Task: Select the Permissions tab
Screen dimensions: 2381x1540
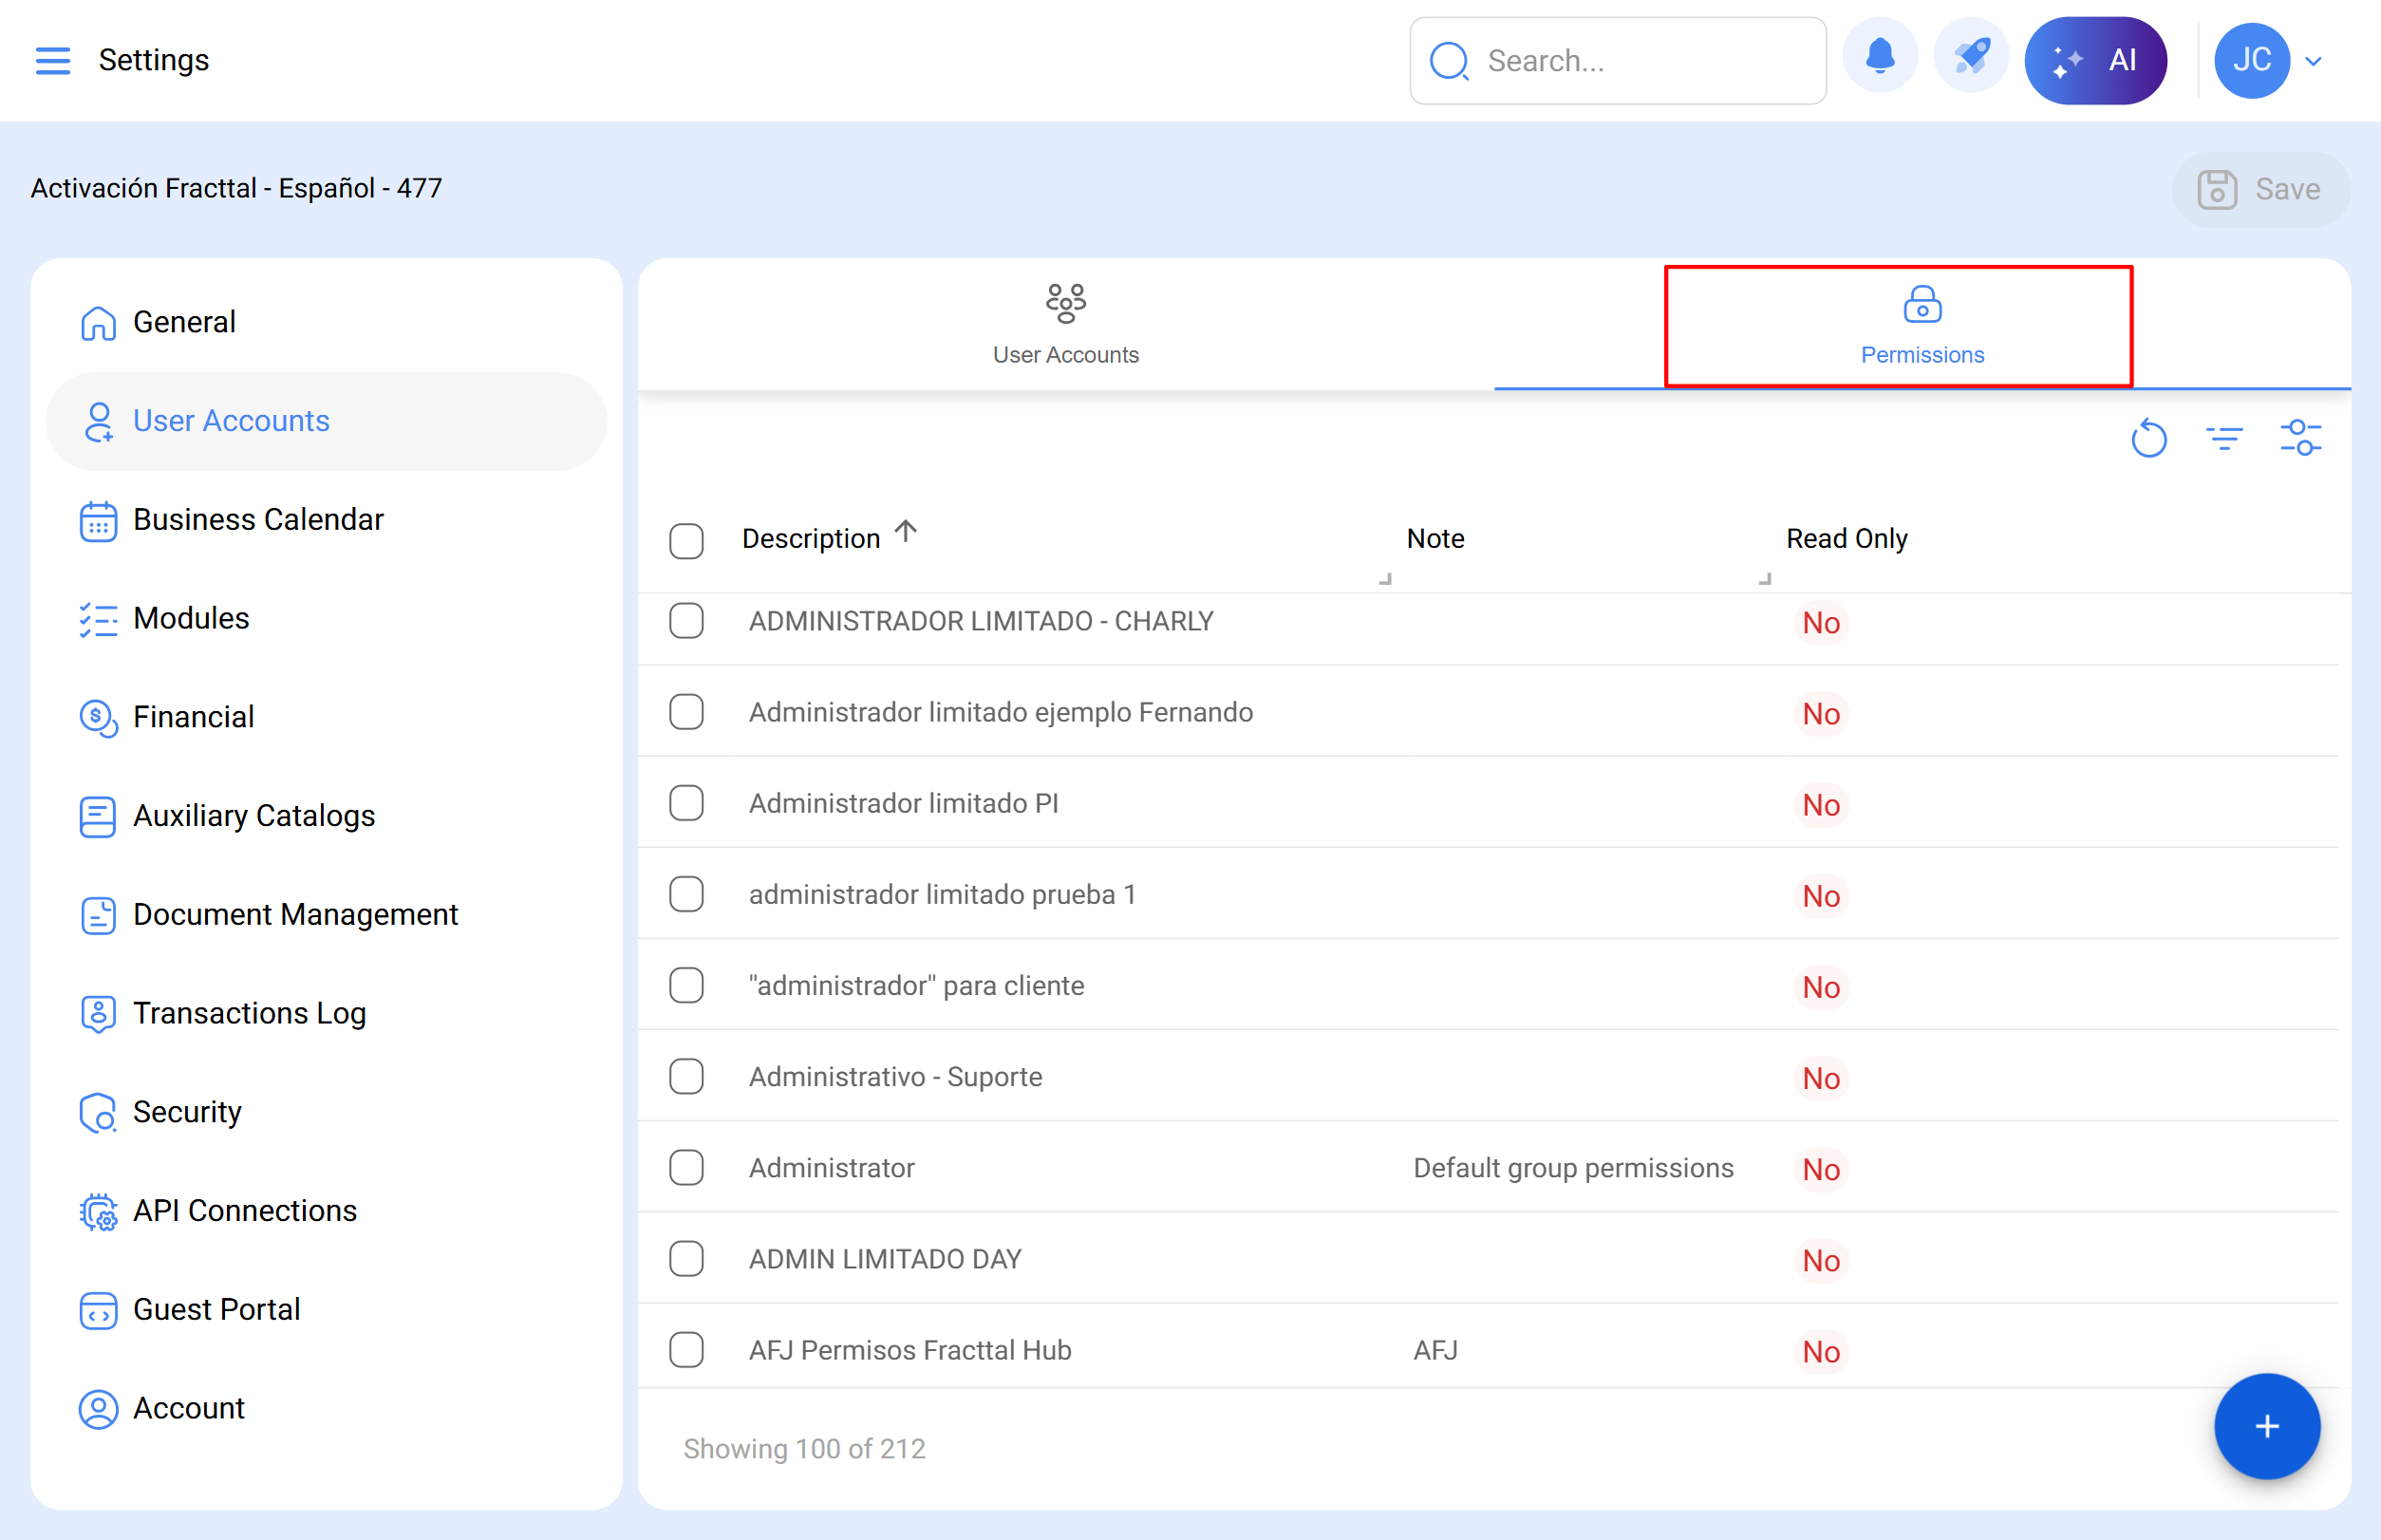Action: [1921, 325]
